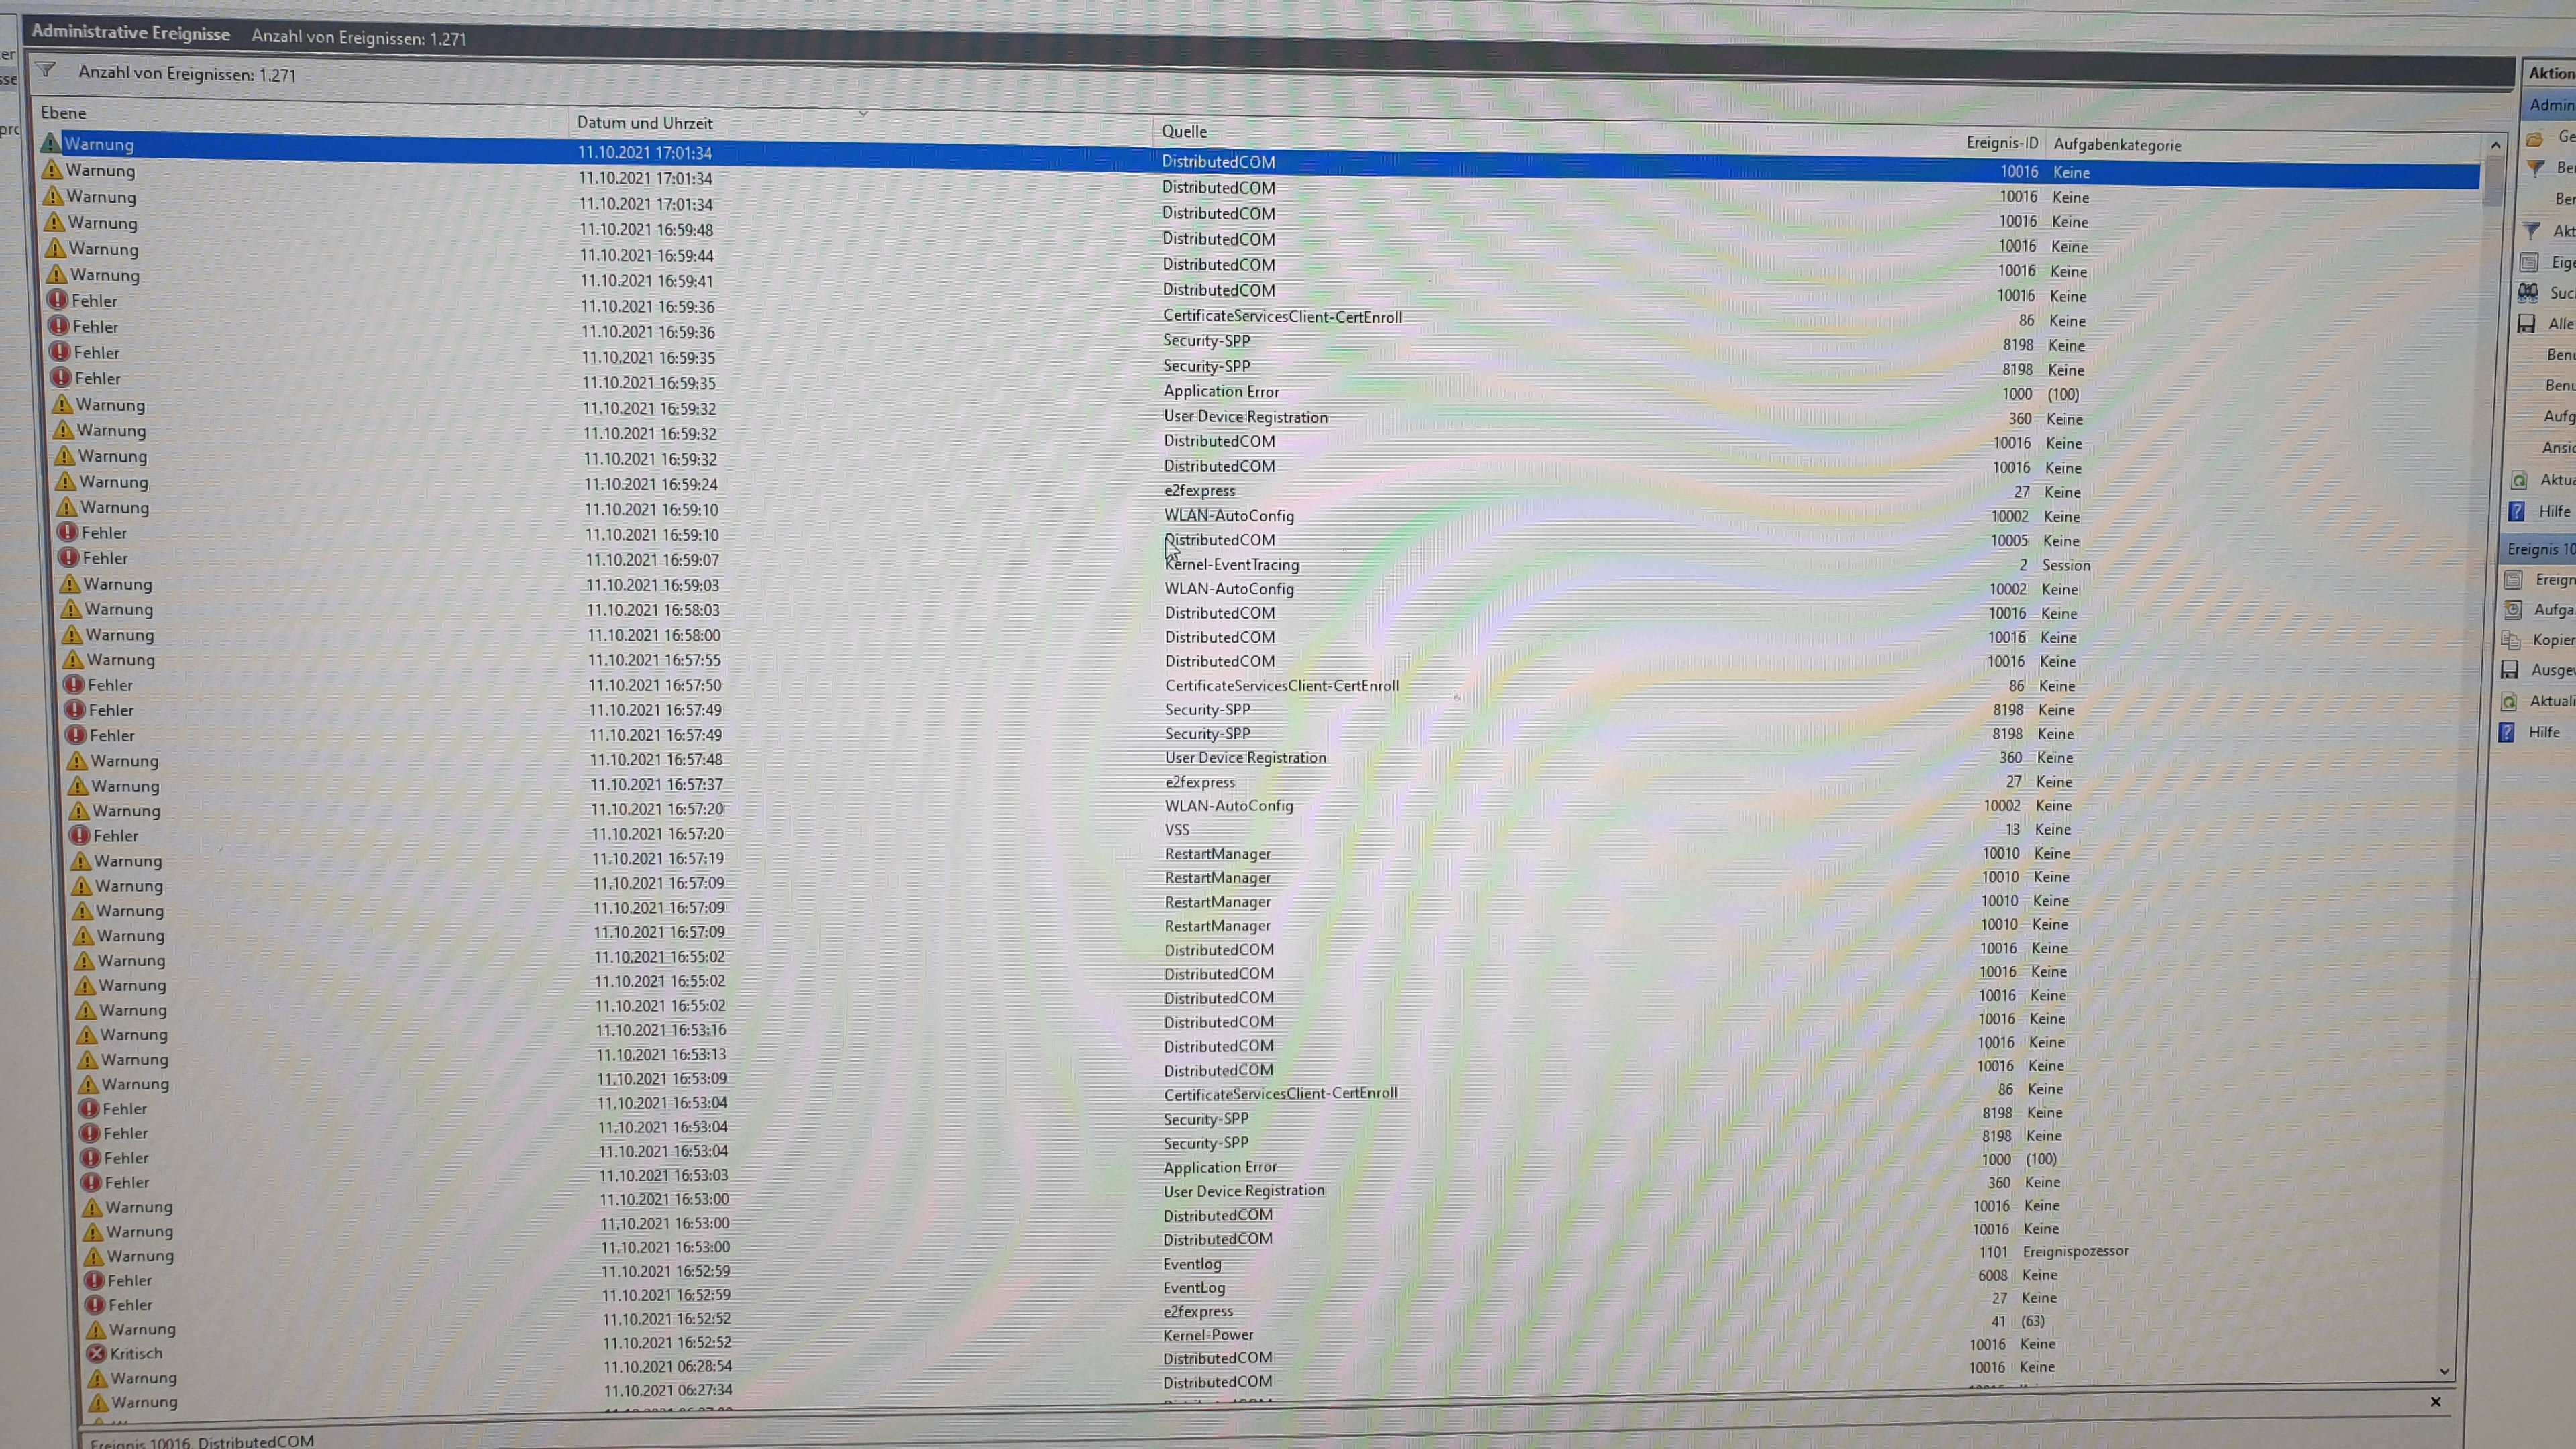Viewport: 2576px width, 1449px height.
Task: Select the VSS Fehler event row
Action: (x=116, y=835)
